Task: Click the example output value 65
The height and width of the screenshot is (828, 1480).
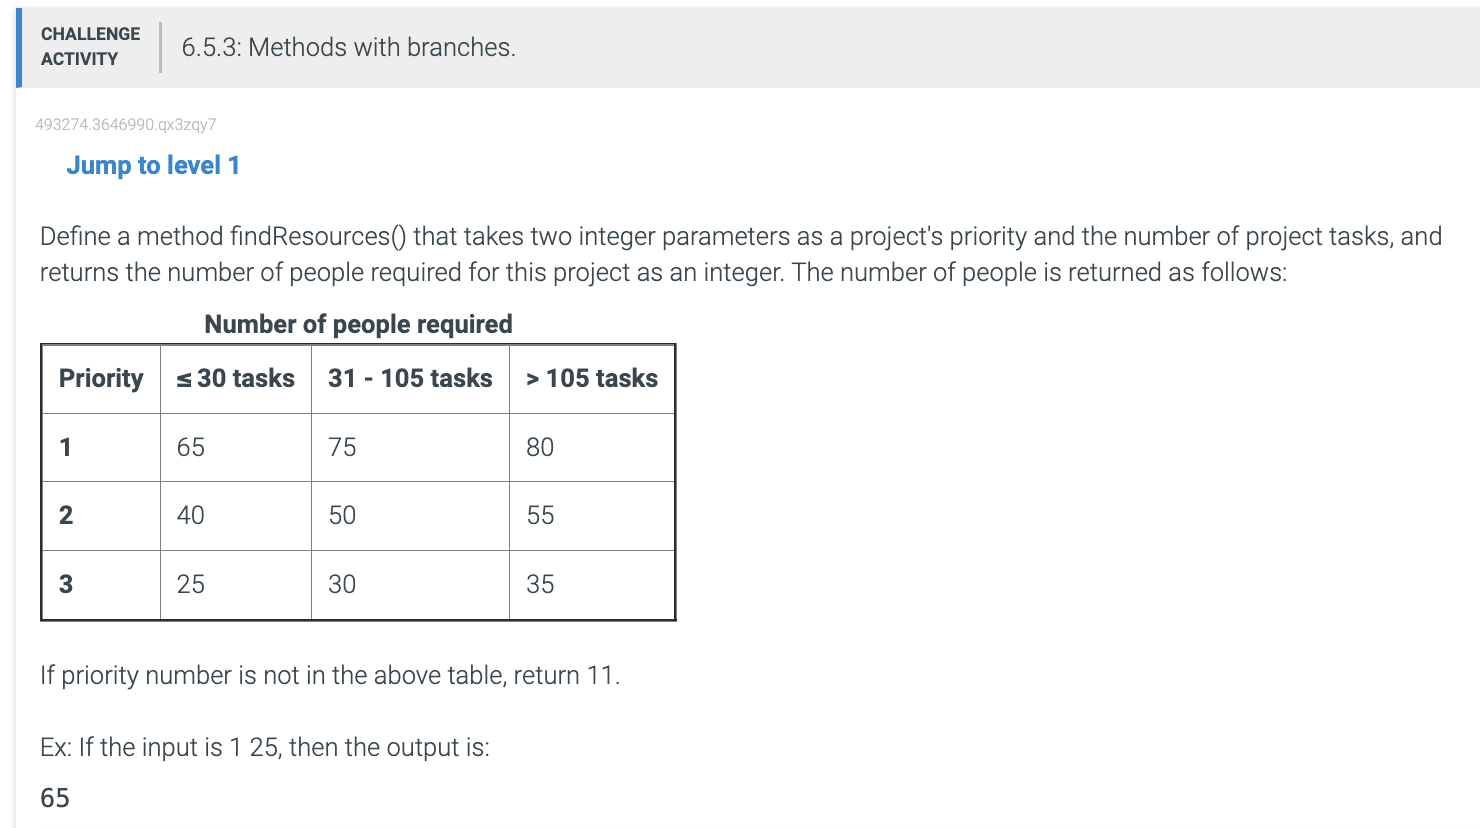Action: 55,798
